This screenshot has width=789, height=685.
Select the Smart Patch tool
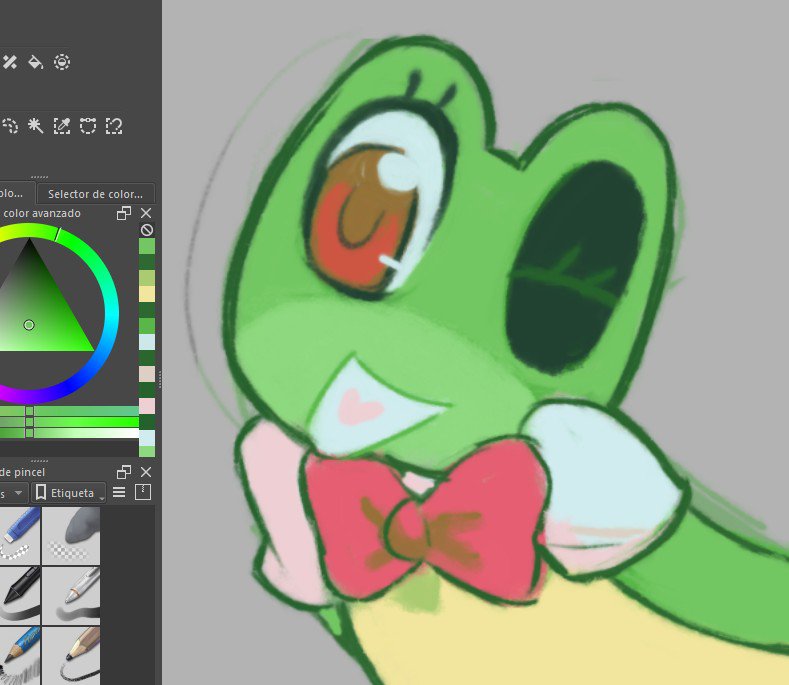pos(10,62)
